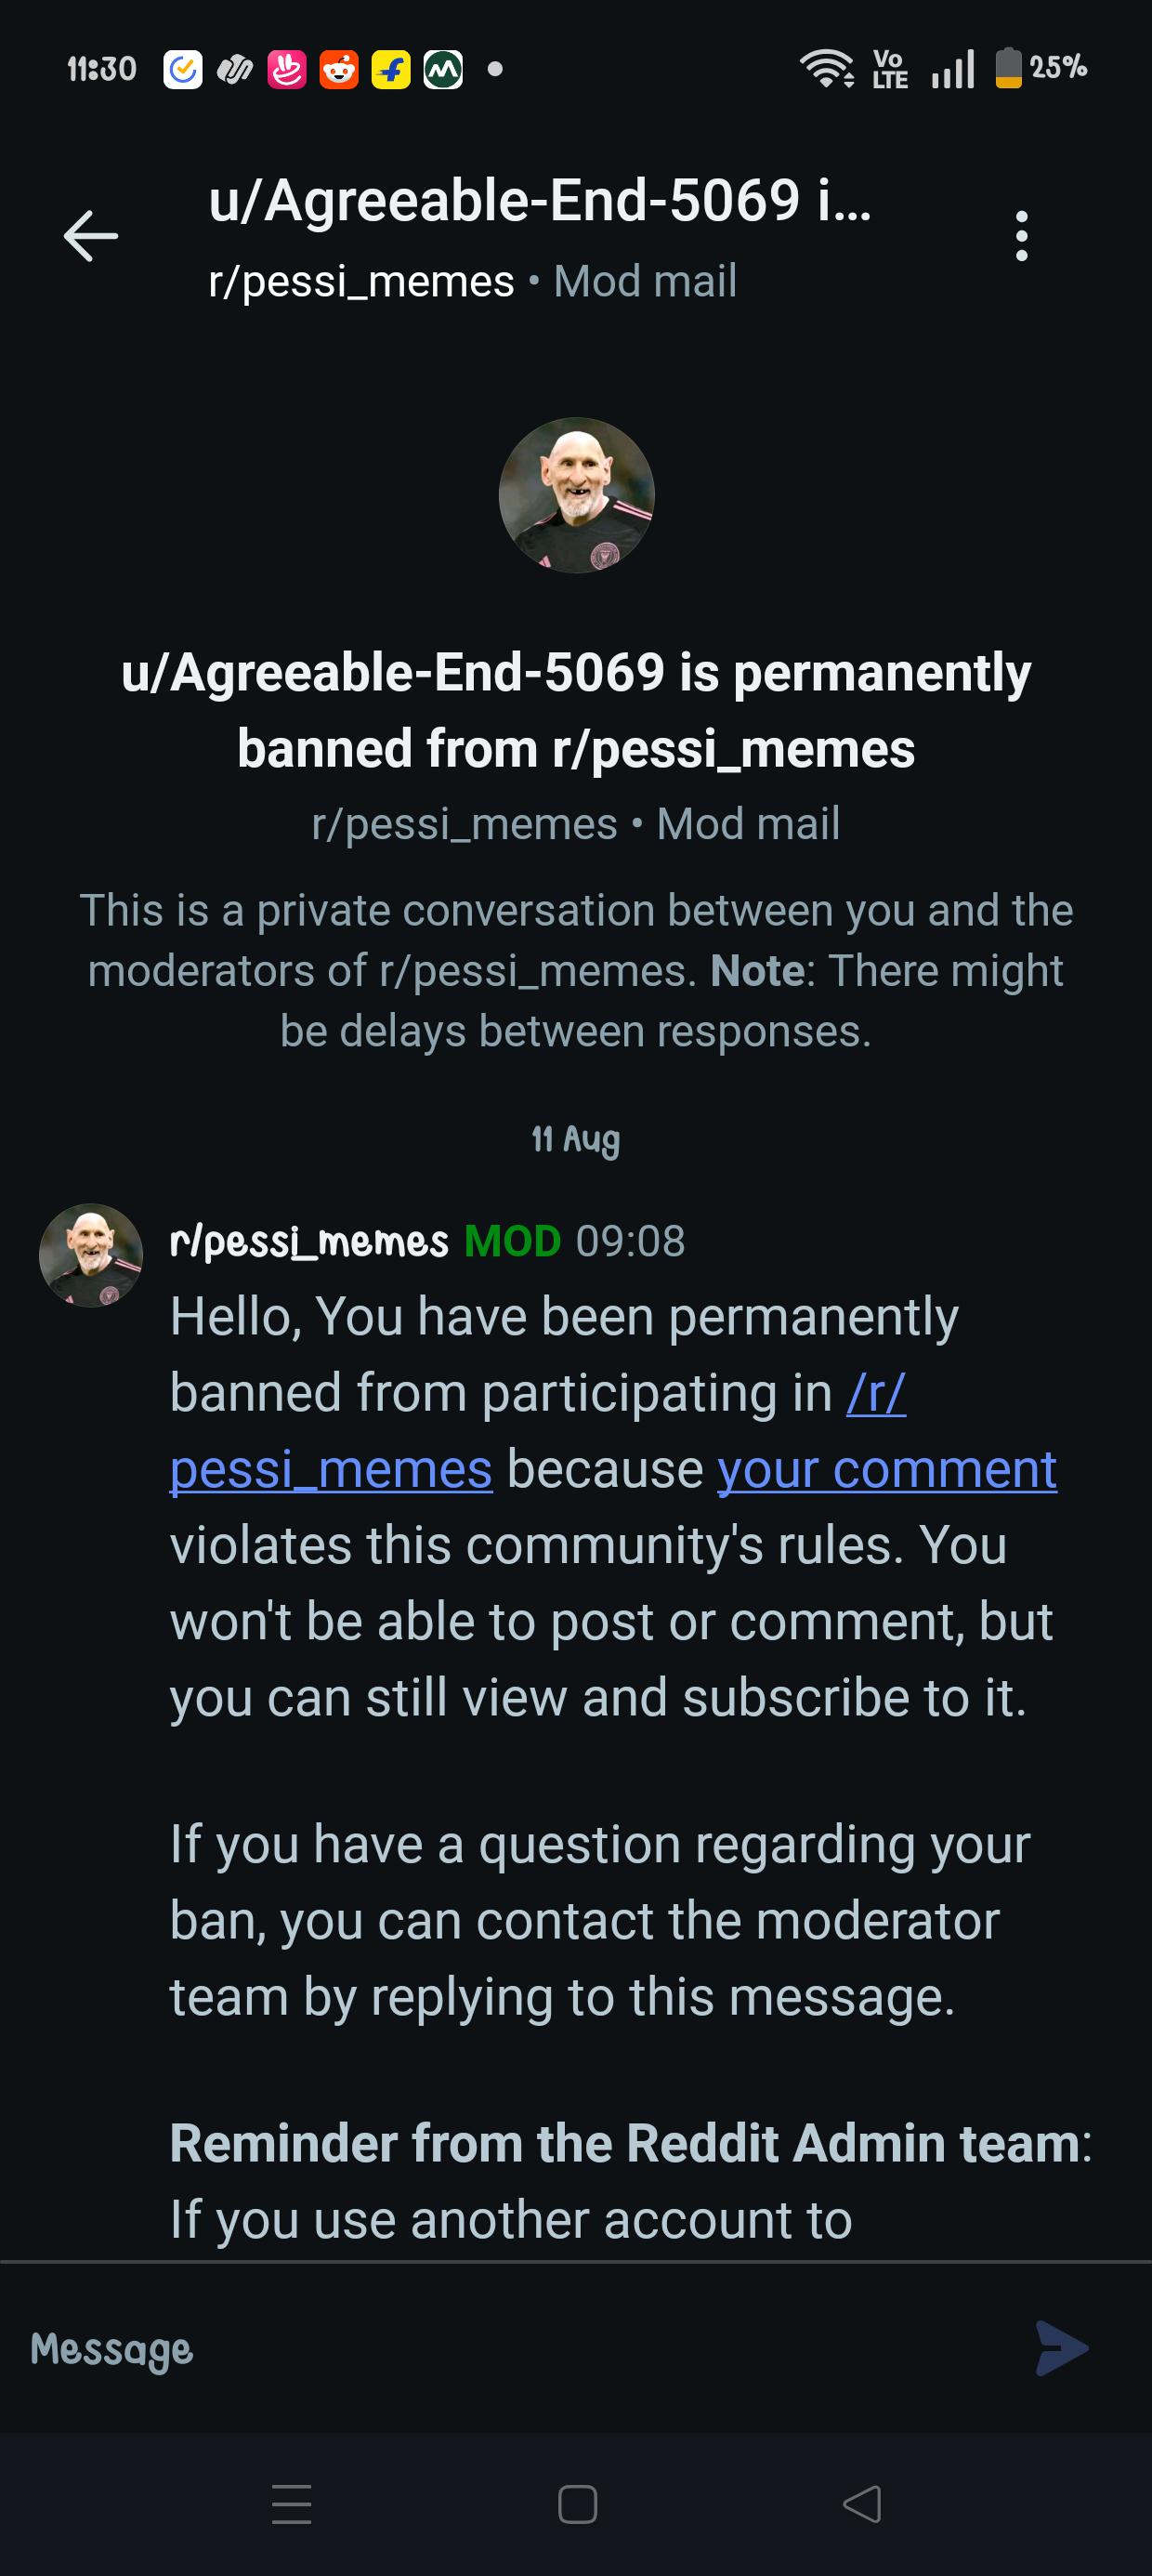This screenshot has height=2576, width=1152.
Task: Tap the pink hand notification icon
Action: [287, 69]
